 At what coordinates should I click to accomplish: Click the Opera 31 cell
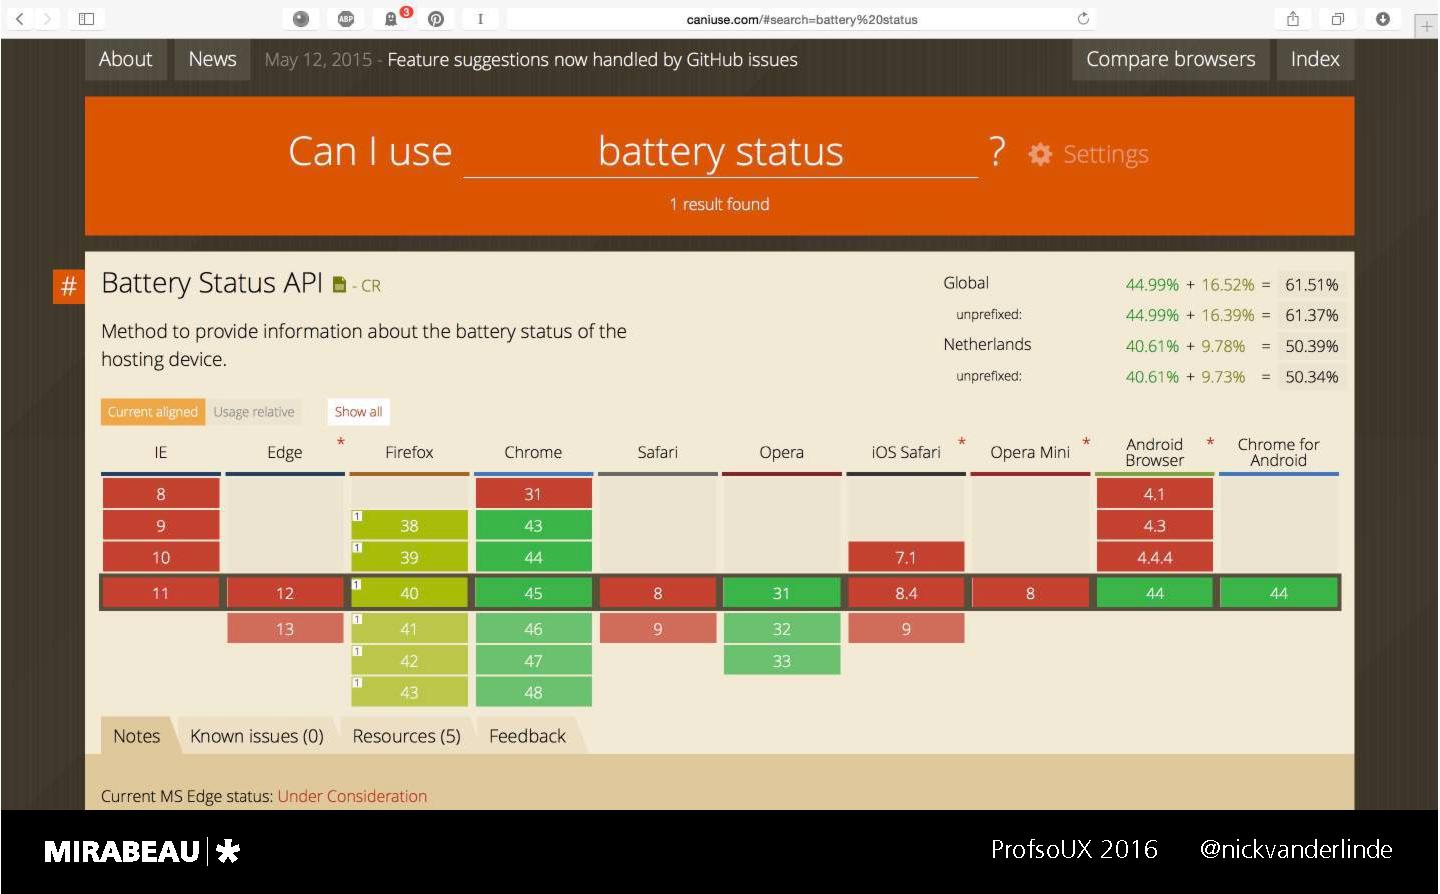782,593
